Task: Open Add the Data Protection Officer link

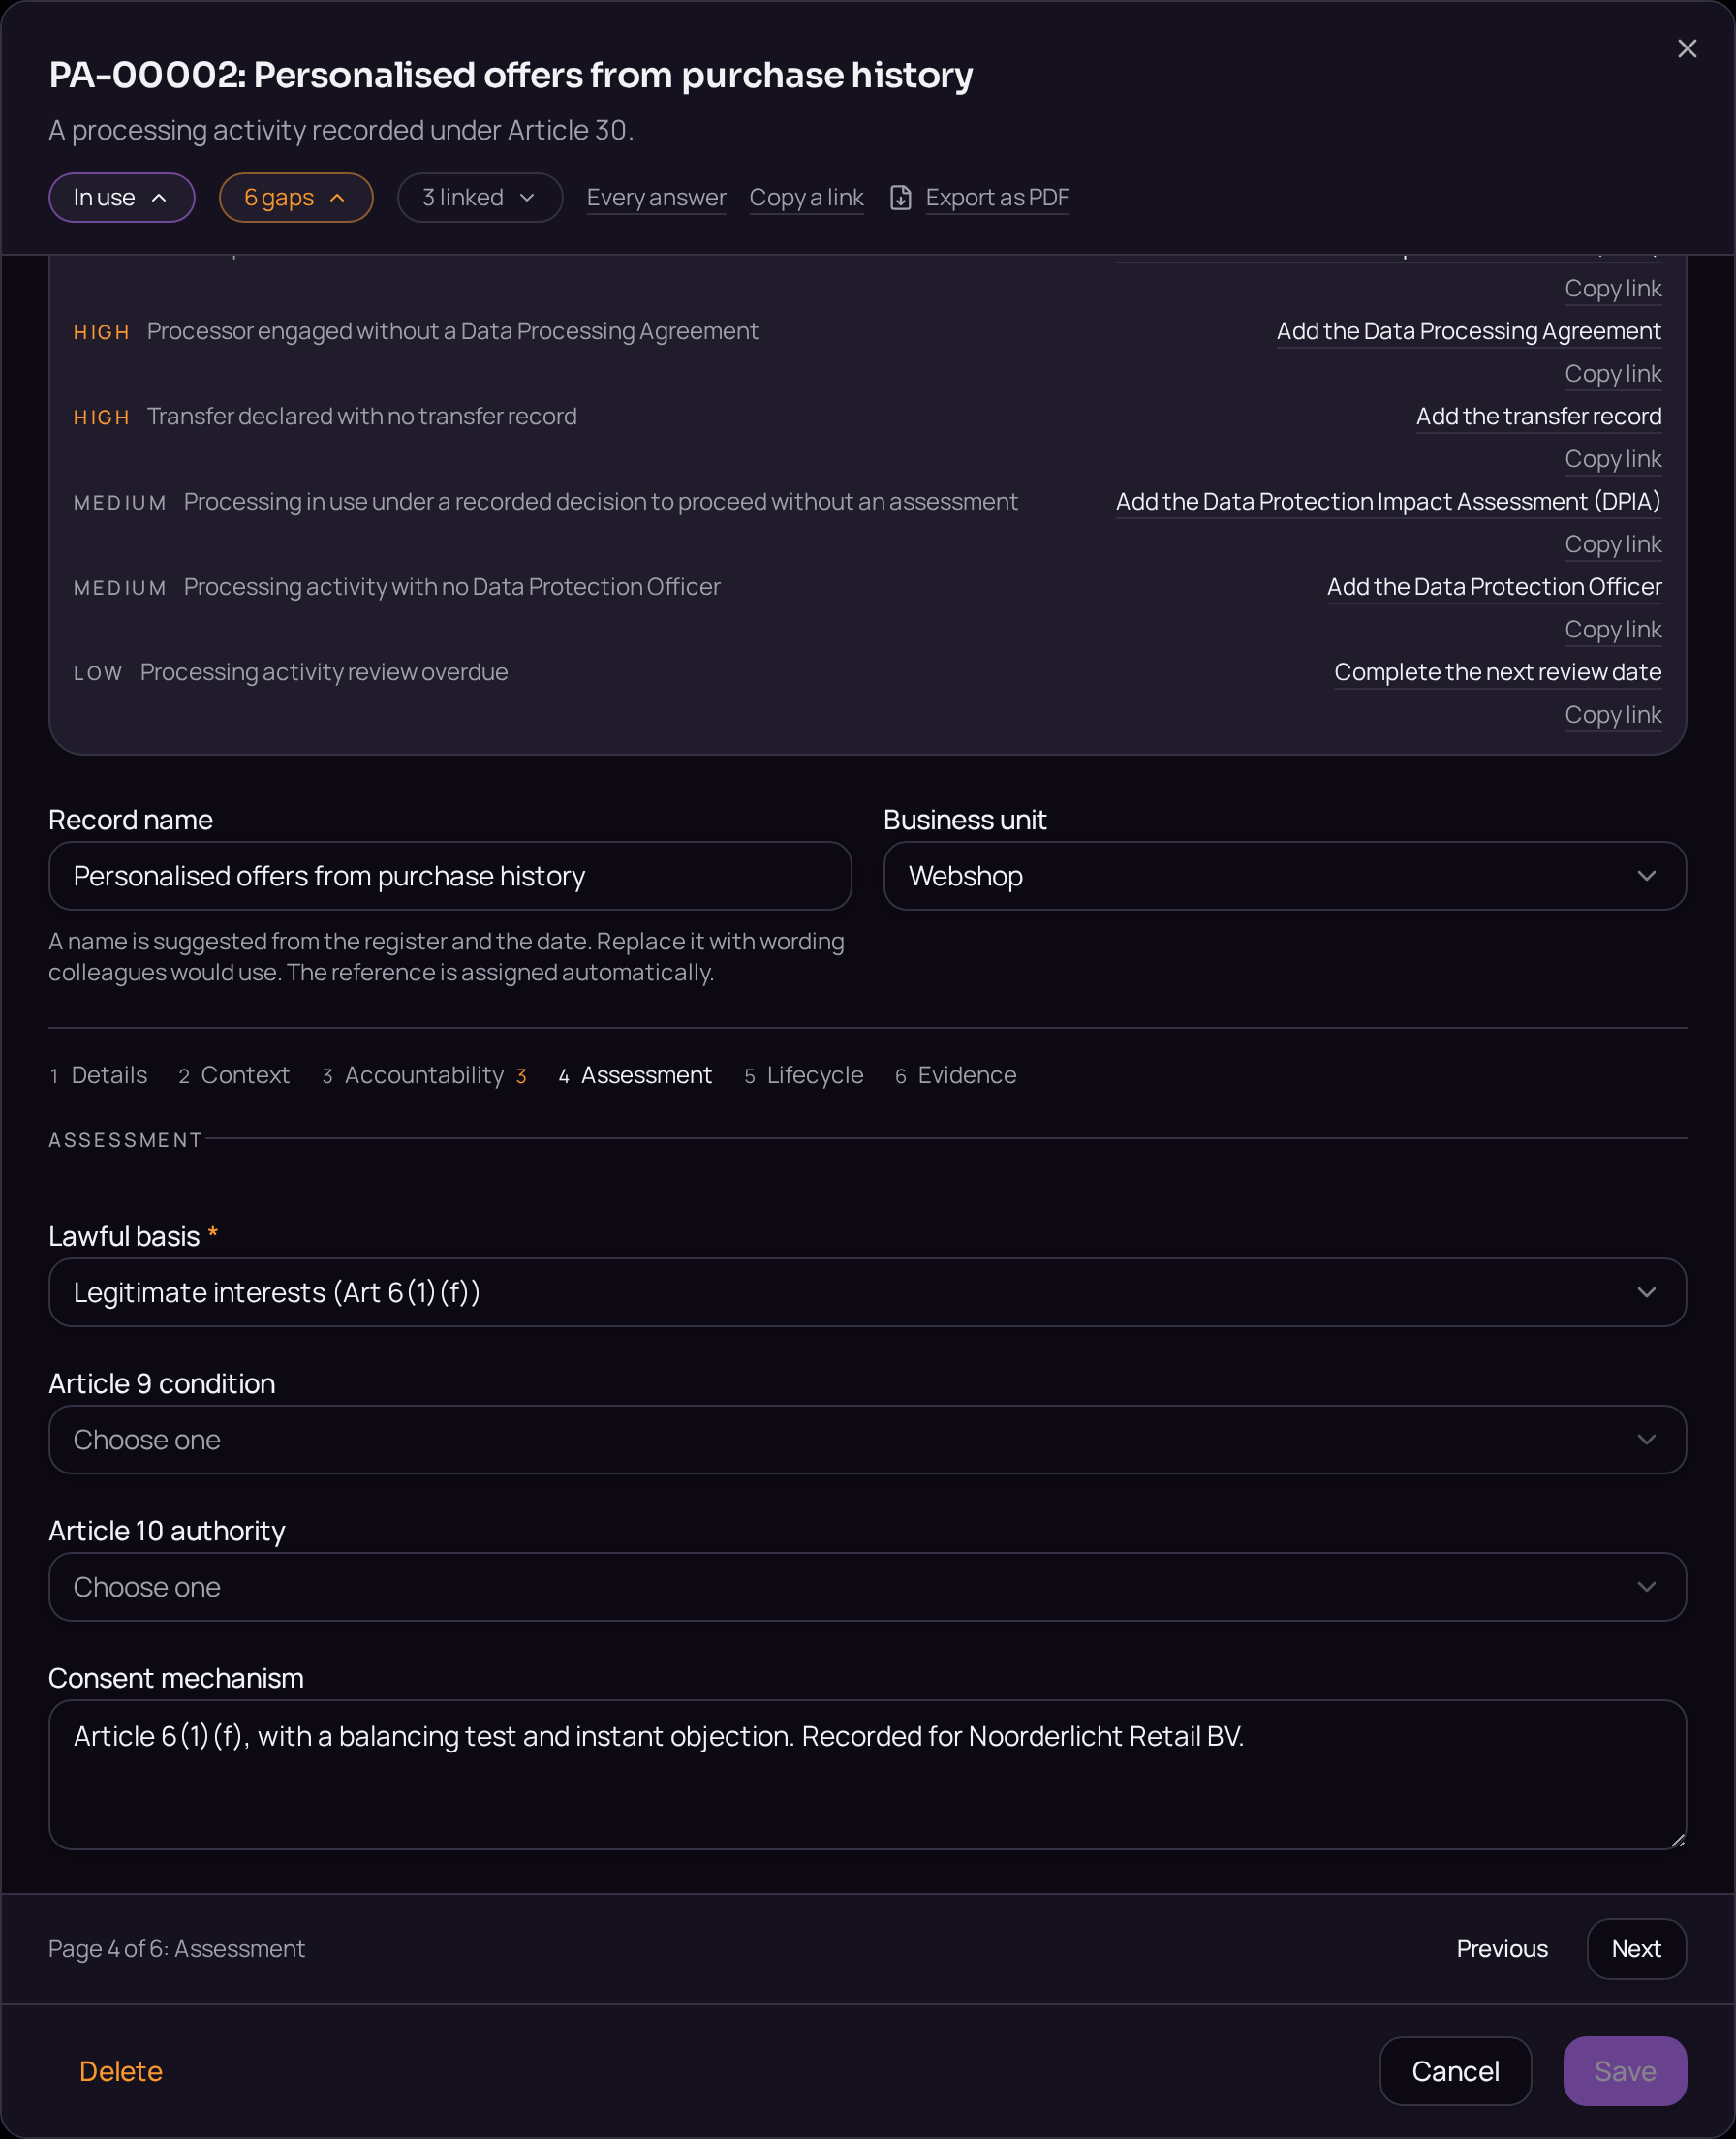Action: (1494, 587)
